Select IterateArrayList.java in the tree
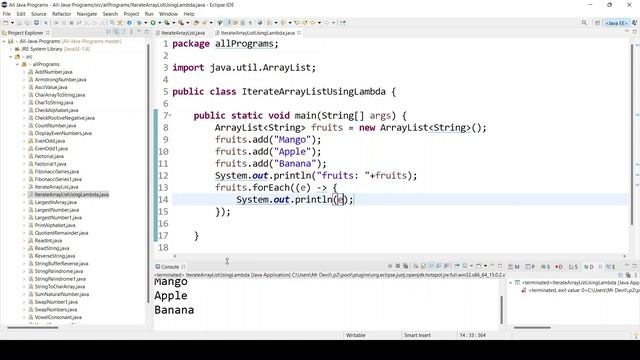 click(56, 187)
